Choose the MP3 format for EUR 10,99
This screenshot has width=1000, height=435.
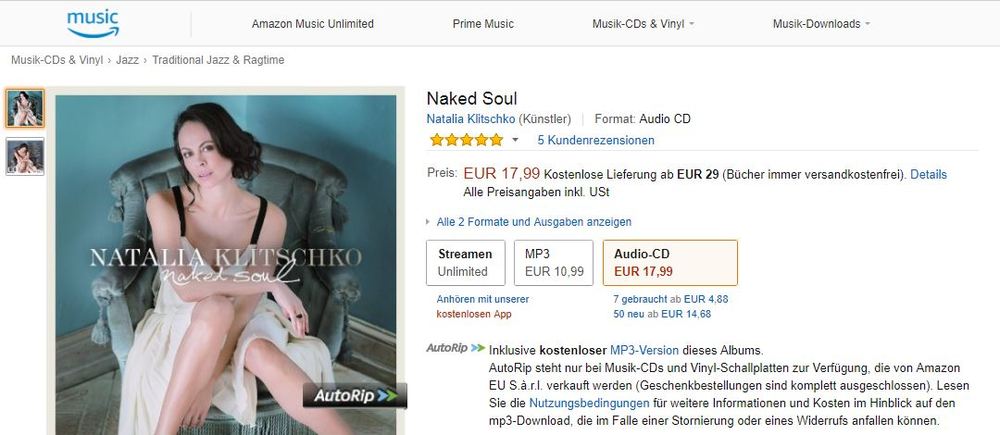coord(554,262)
